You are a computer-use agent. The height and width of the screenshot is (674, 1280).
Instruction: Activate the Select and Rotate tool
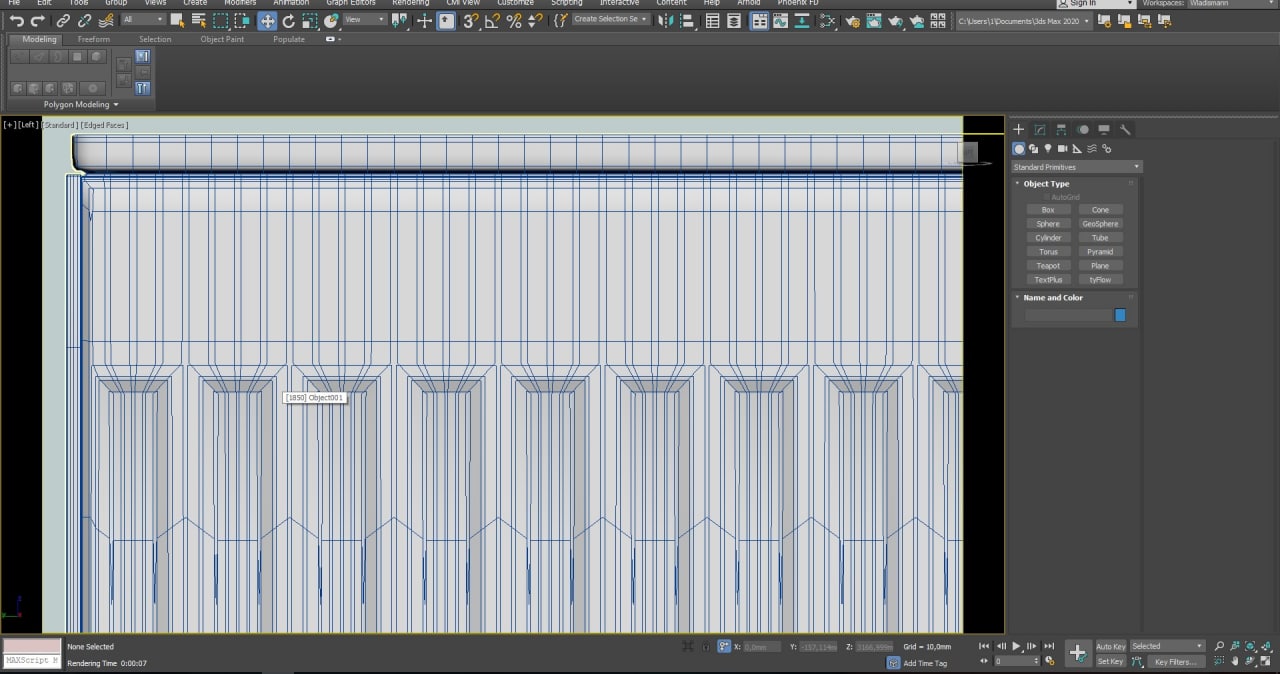click(x=288, y=21)
